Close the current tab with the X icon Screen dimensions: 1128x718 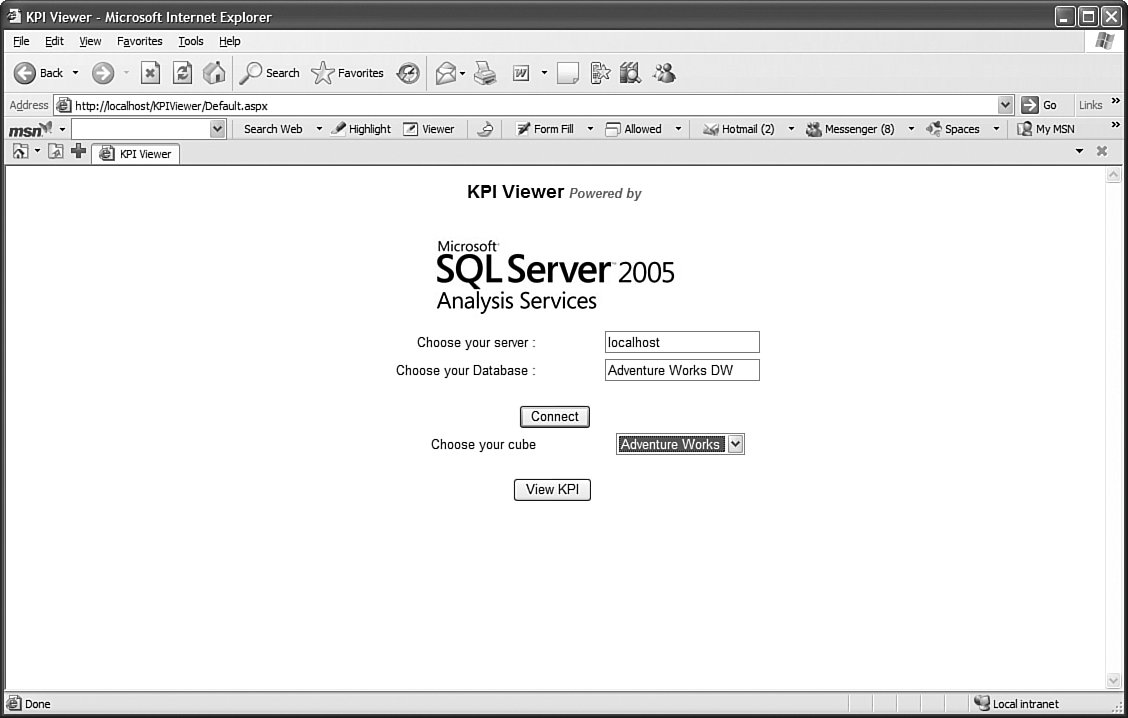point(1101,151)
